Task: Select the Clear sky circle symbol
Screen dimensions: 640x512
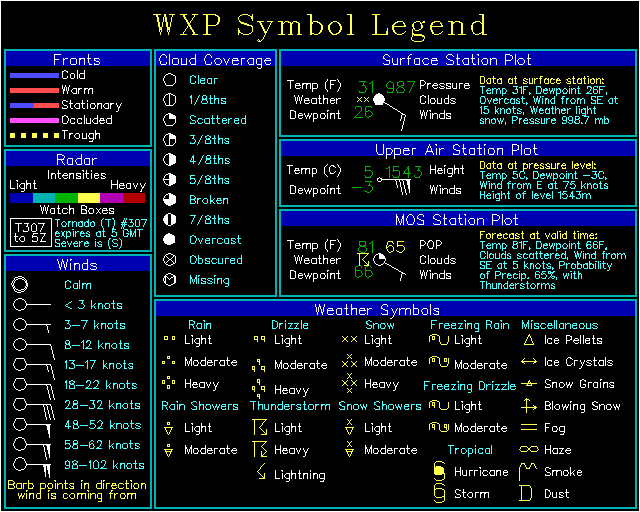Action: 169,80
